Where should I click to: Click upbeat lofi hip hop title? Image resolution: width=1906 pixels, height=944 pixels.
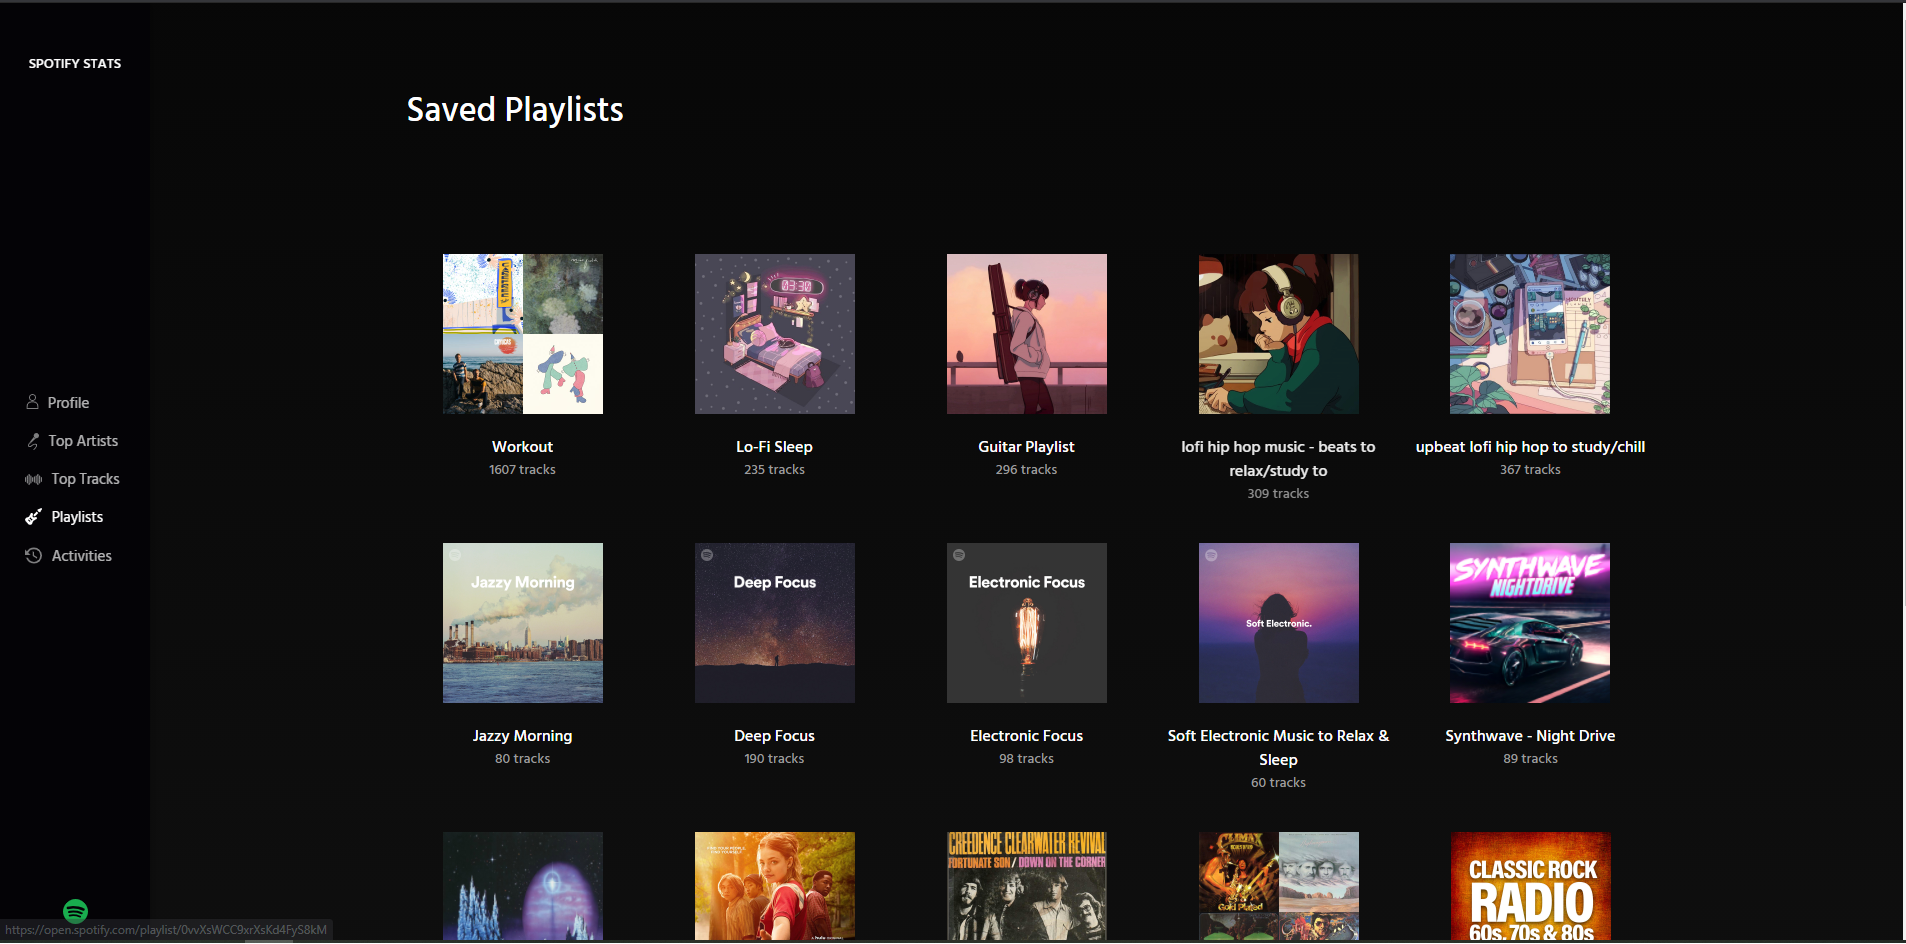coord(1530,447)
